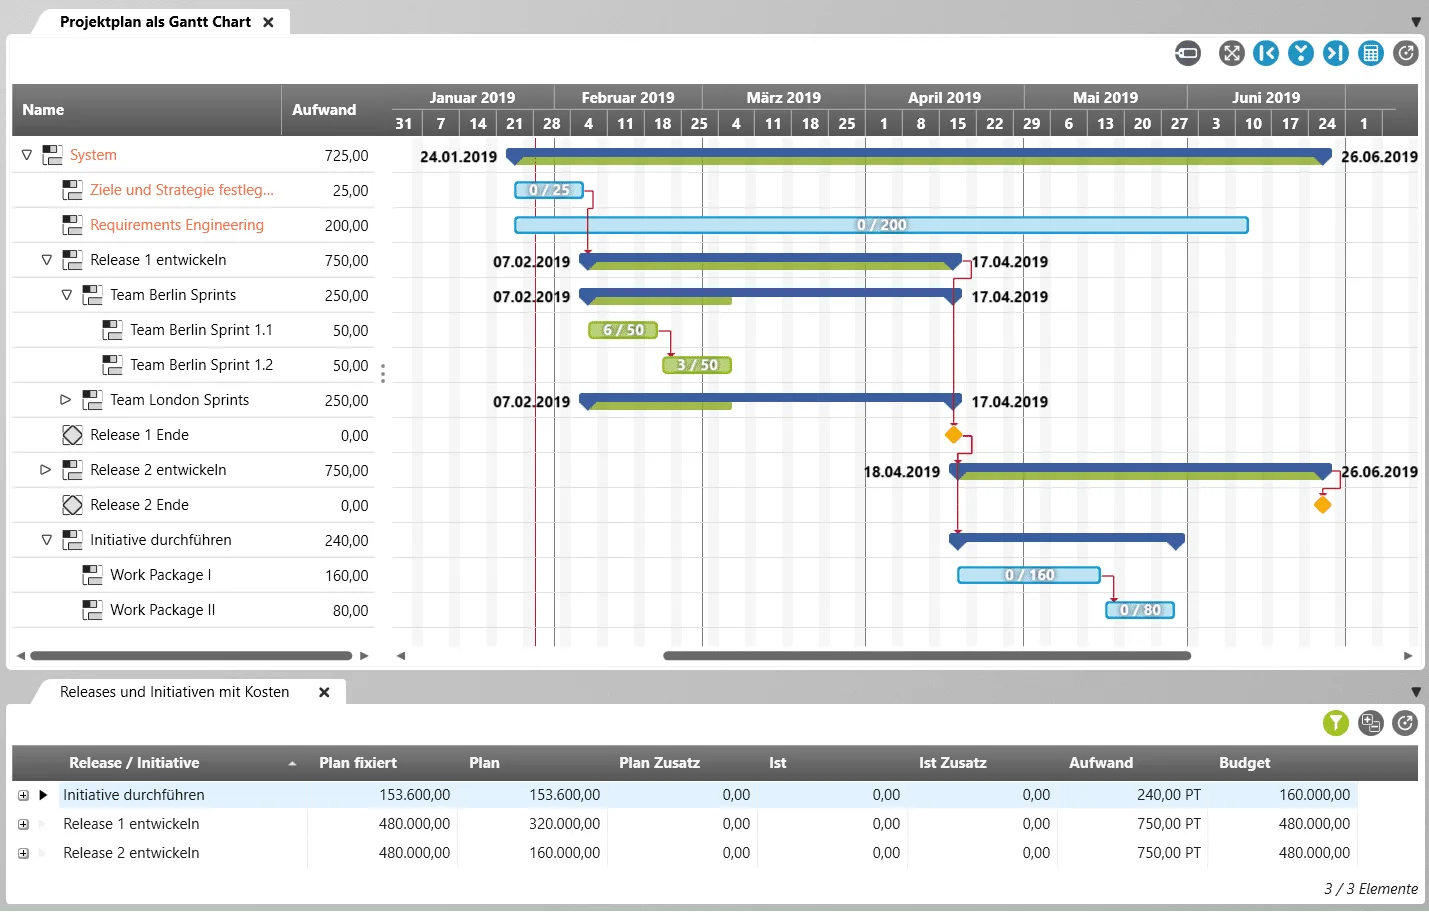Jump to project start in Gantt toolbar

click(1266, 53)
